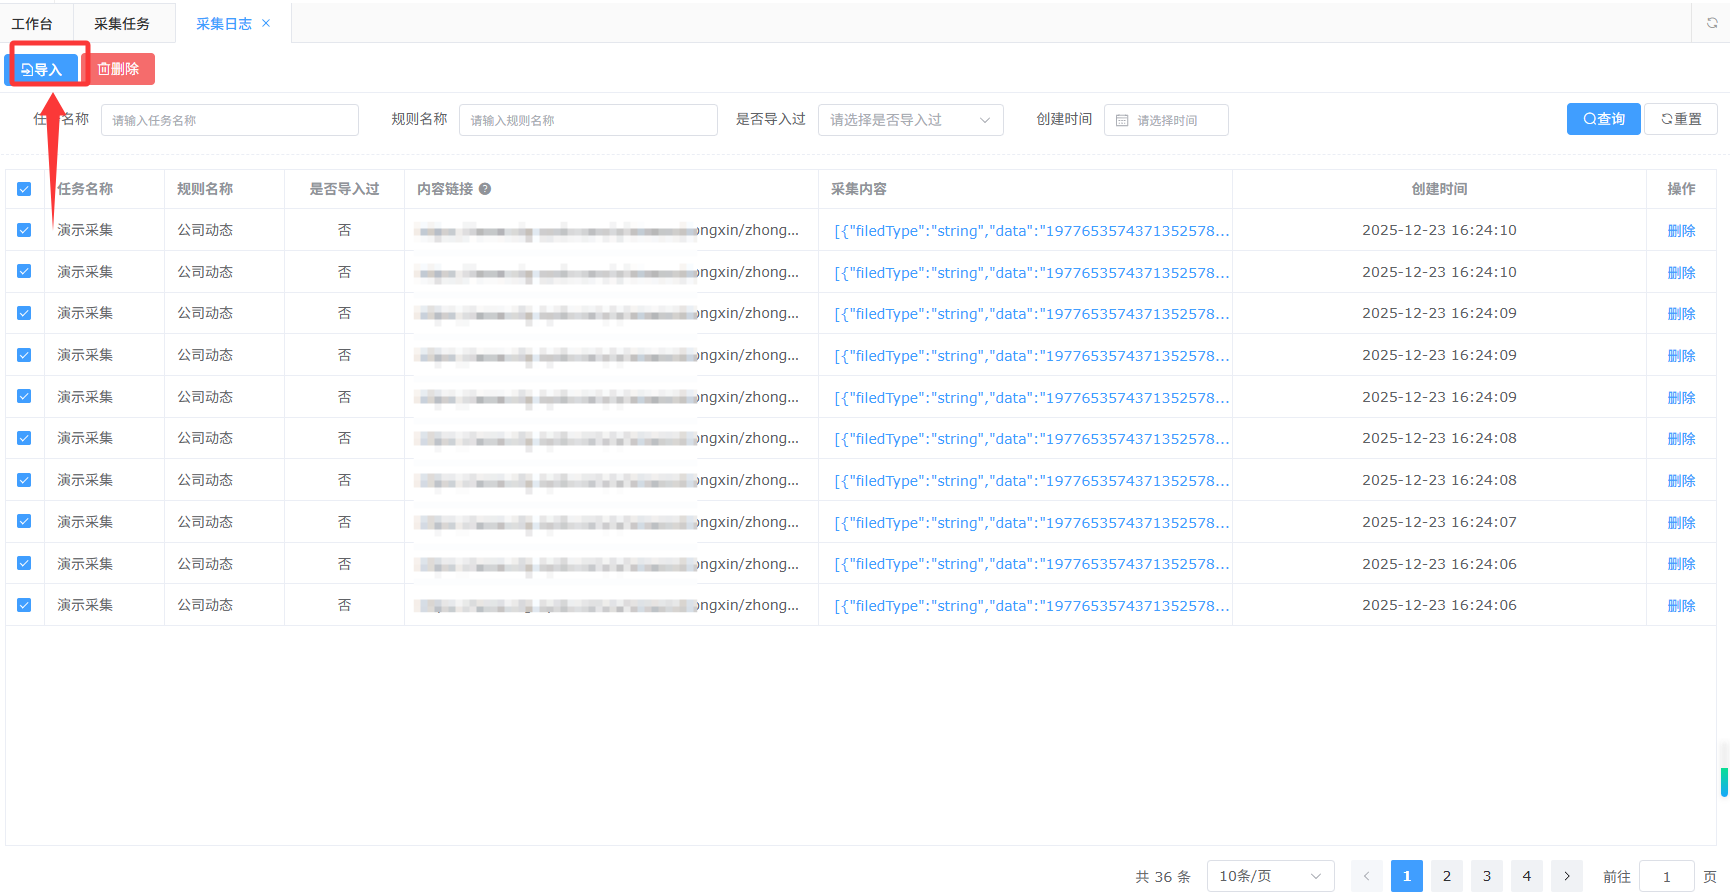Click the calendar icon in the 创建时间 field
1730x896 pixels.
[x=1122, y=120]
